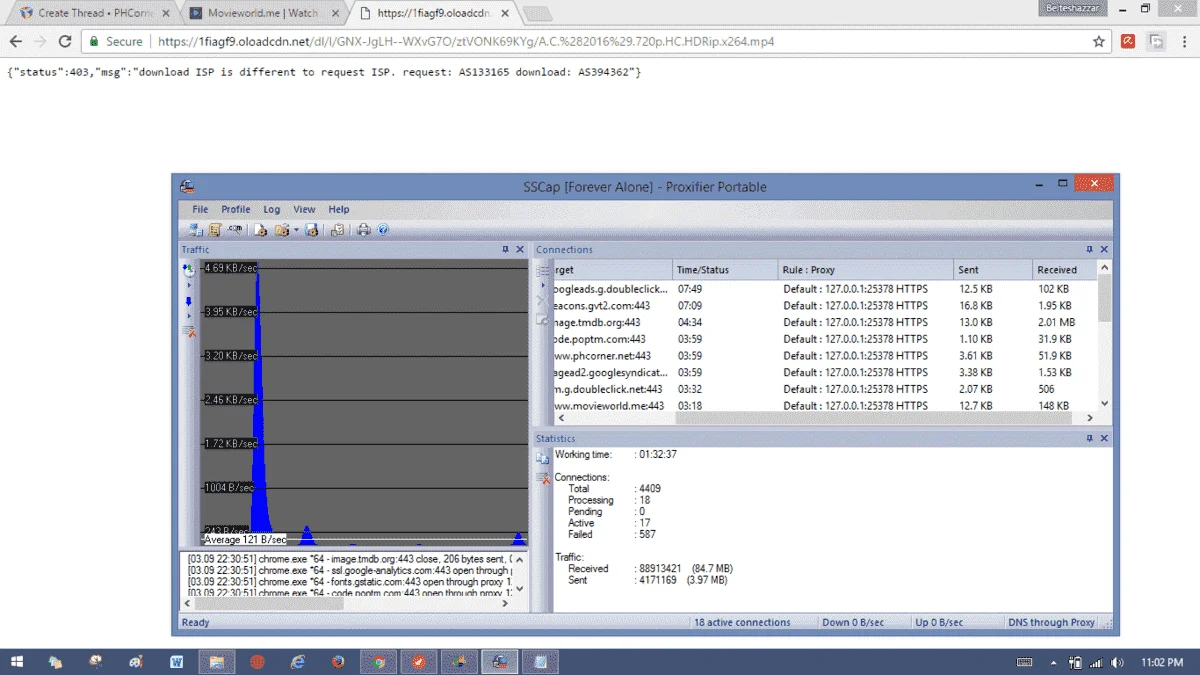Click the traffic clock icon in Traffic panel
Screen dimensions: 1200x675
tap(188, 269)
